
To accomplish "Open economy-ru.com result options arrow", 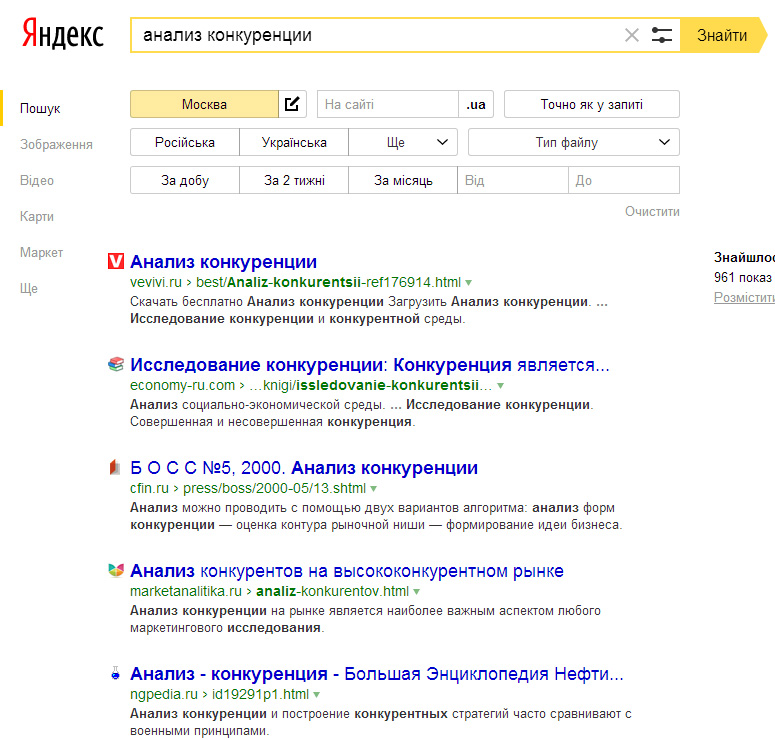I will [x=500, y=386].
